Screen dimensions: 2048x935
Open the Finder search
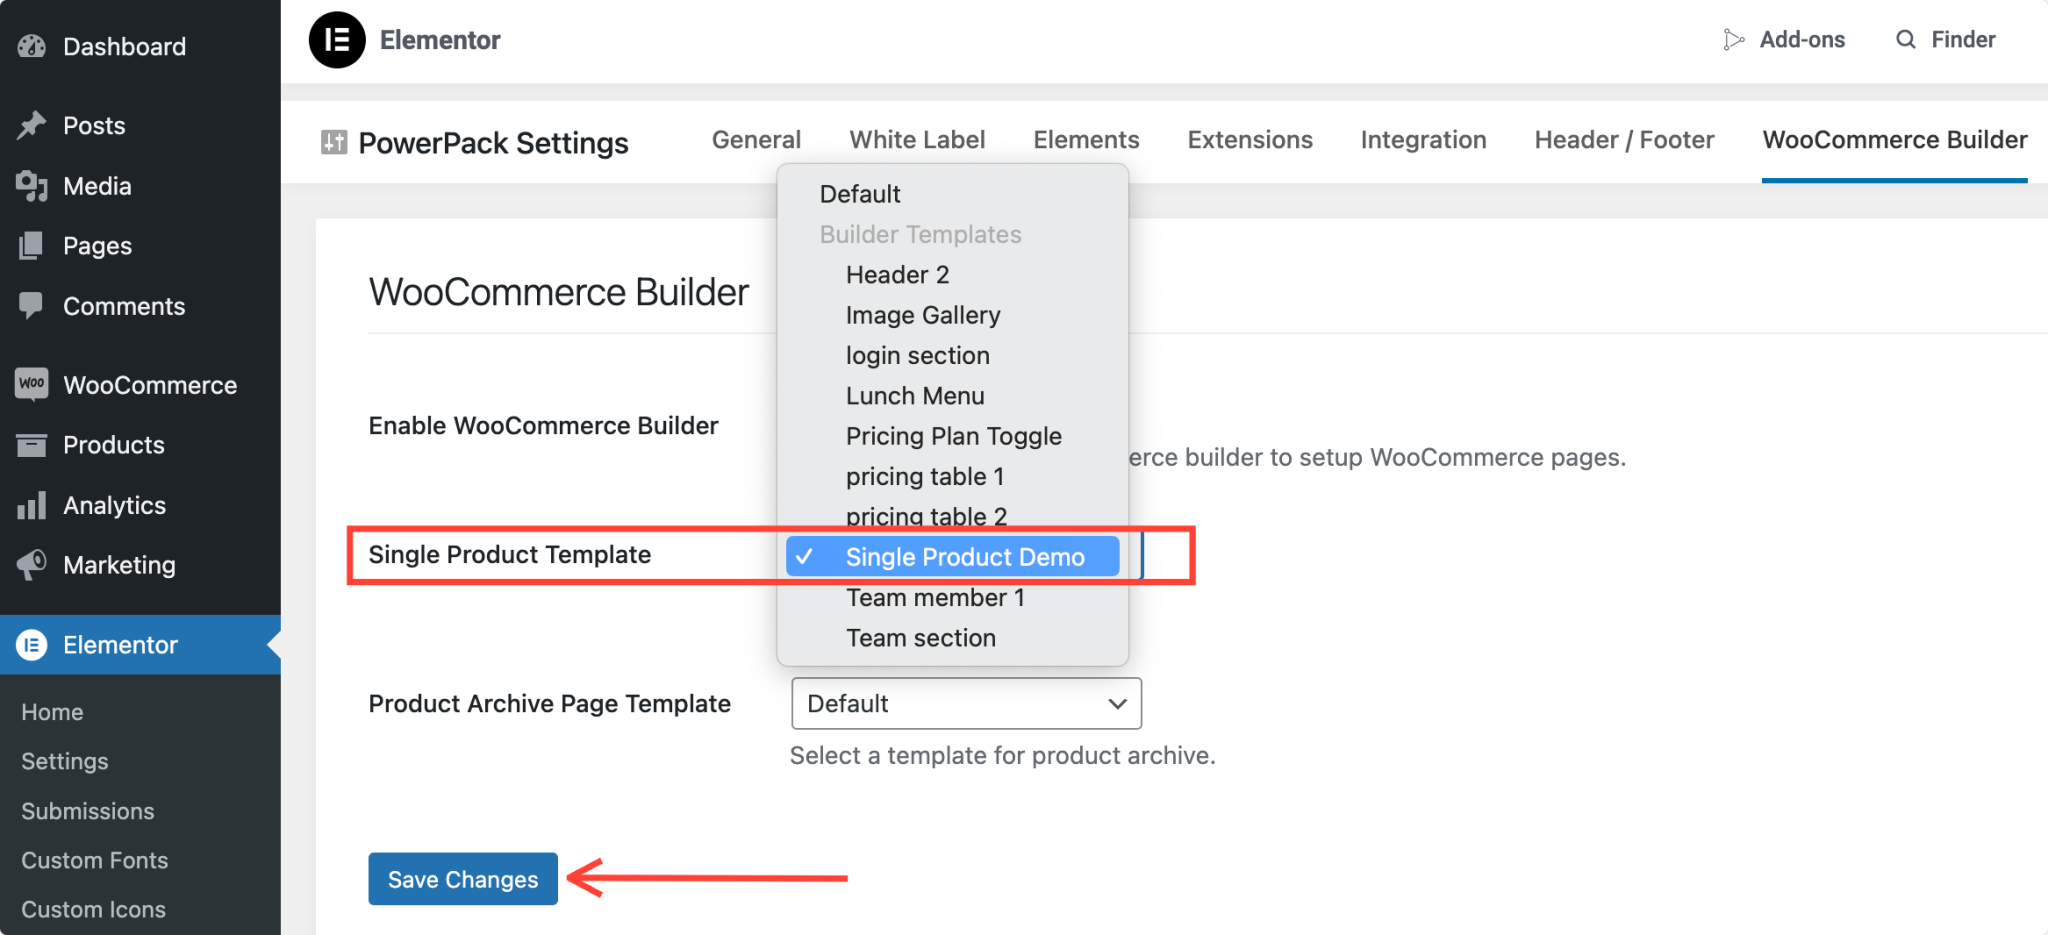(x=1946, y=40)
